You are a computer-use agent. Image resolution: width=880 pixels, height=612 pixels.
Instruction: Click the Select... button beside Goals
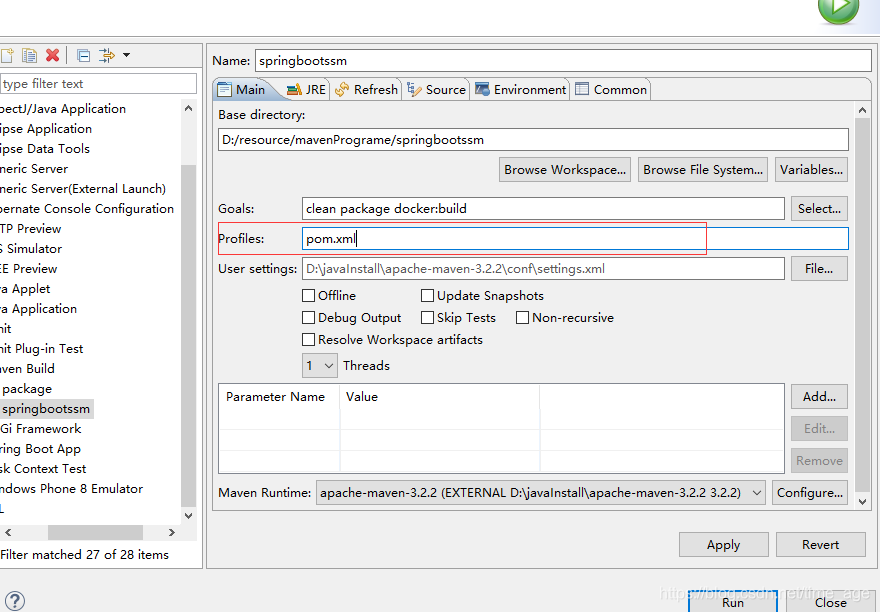coord(819,209)
